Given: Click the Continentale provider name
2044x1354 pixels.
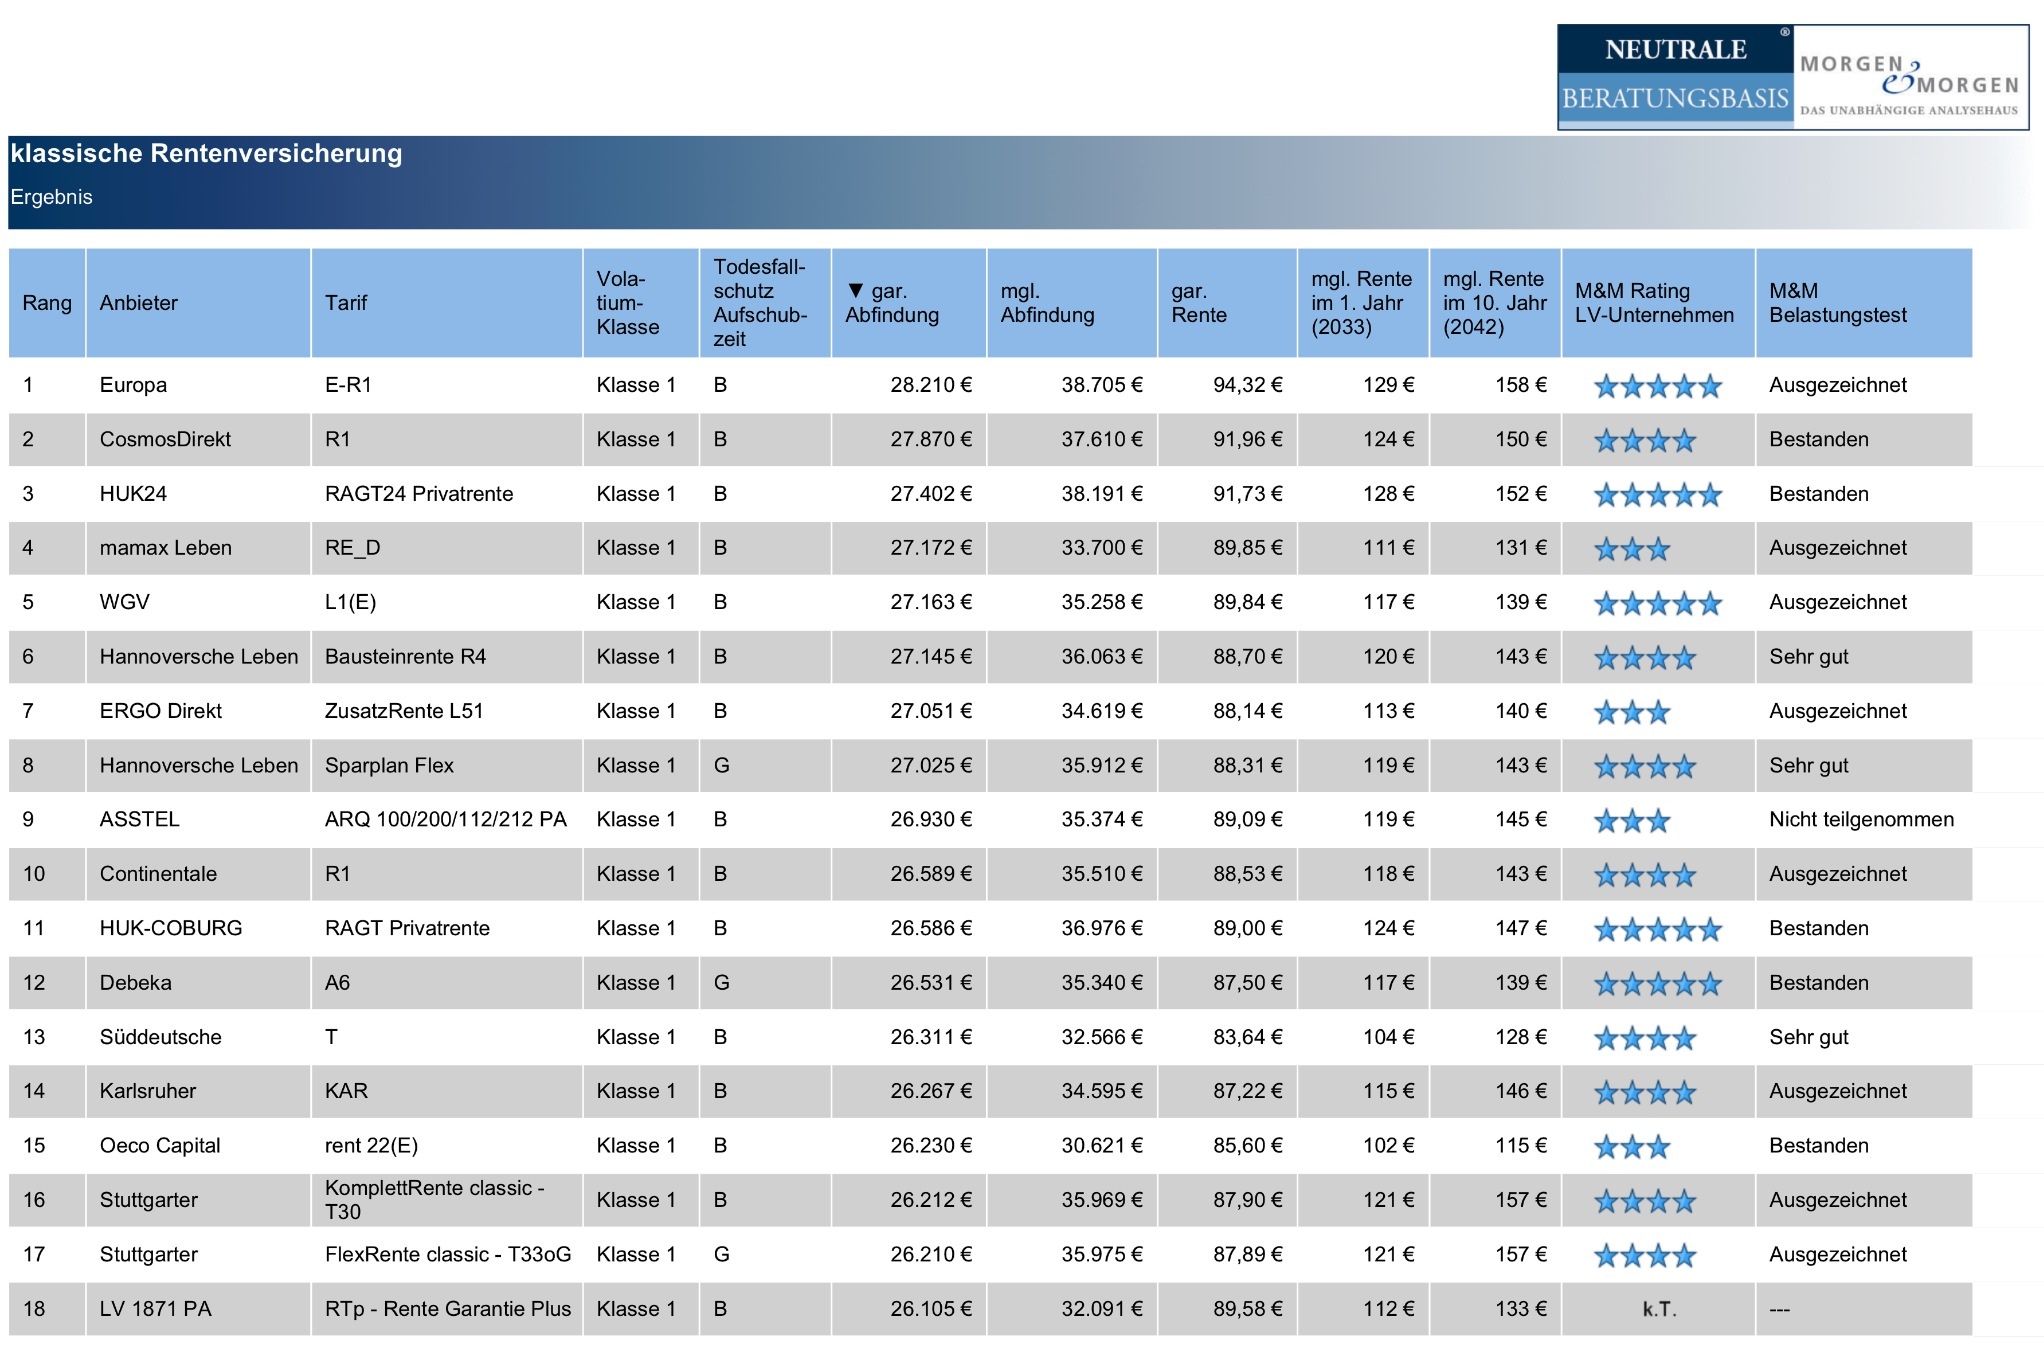Looking at the screenshot, I should tap(158, 874).
